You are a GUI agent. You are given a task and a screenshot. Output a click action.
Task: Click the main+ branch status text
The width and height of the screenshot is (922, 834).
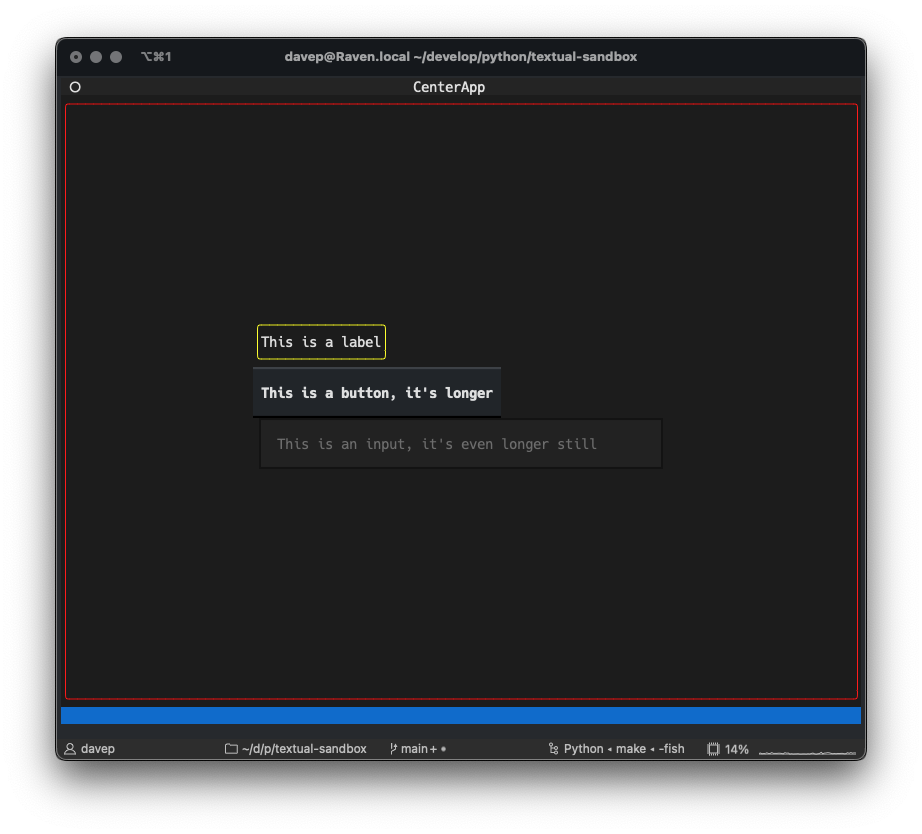coord(419,749)
